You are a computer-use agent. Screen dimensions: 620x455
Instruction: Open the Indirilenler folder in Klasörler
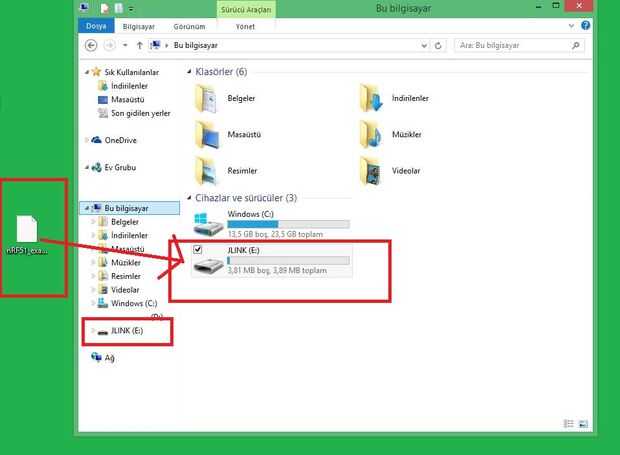click(x=371, y=98)
